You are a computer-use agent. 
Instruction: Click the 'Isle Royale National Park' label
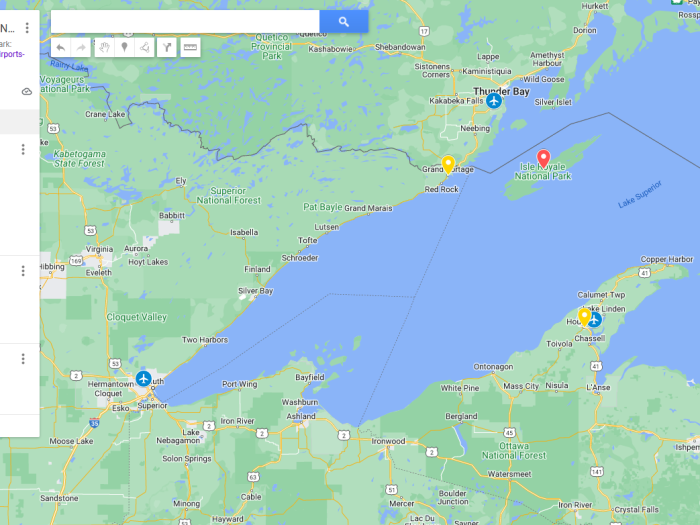tap(543, 171)
